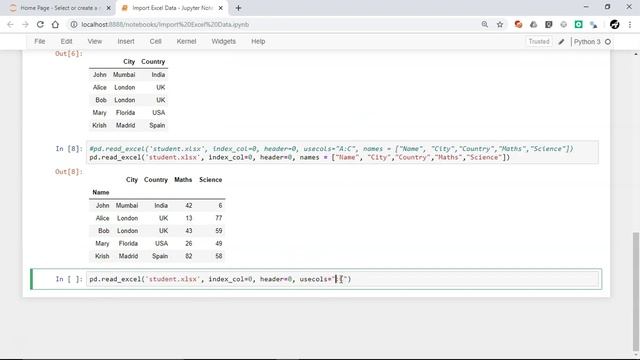Click the Mumbai cell in Out[6] table
This screenshot has width=640, height=360.
(124, 75)
